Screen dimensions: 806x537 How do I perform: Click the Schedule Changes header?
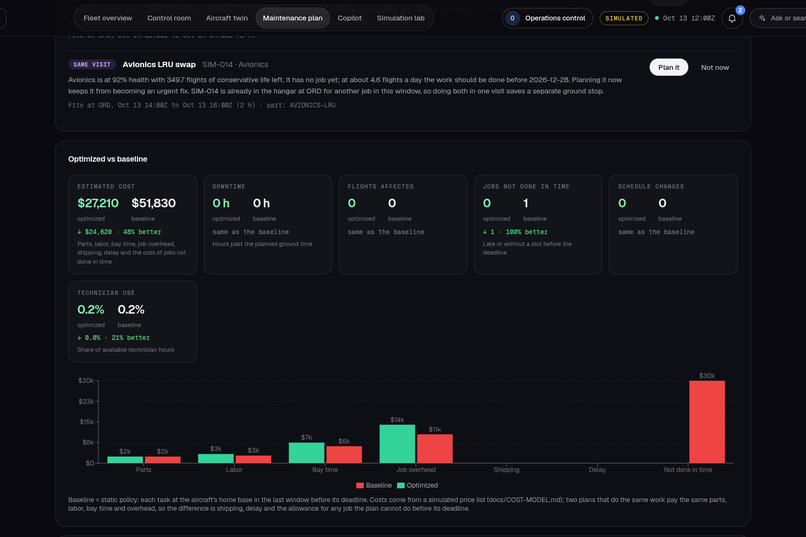(x=651, y=187)
